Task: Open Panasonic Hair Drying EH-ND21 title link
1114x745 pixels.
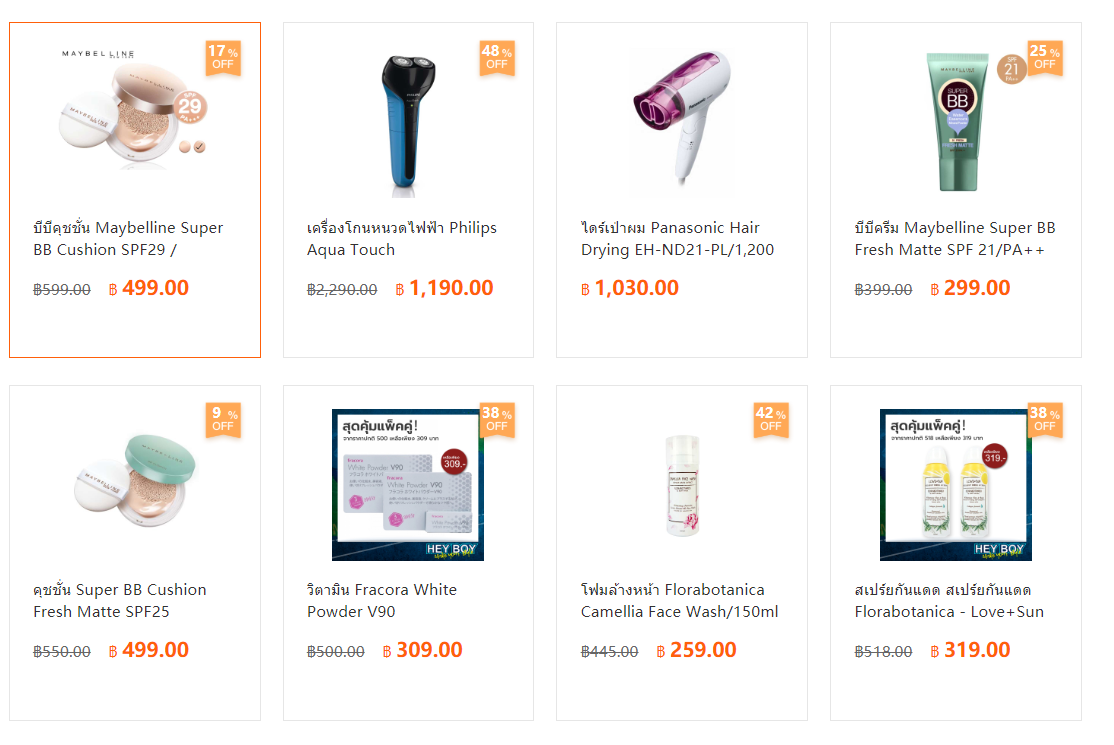Action: click(x=677, y=239)
